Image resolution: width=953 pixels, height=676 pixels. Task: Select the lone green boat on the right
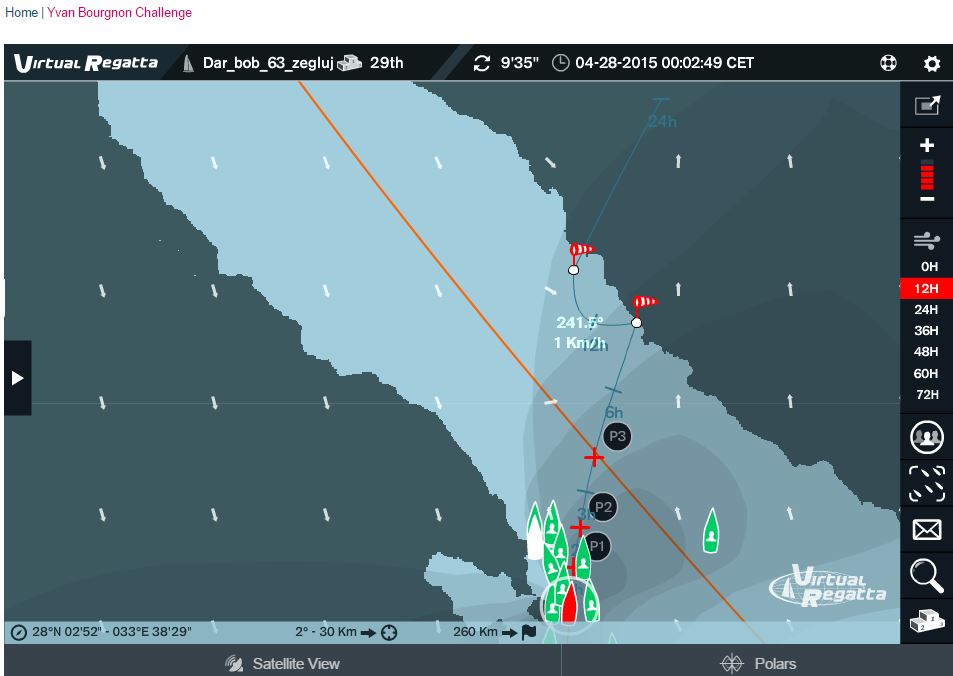710,531
